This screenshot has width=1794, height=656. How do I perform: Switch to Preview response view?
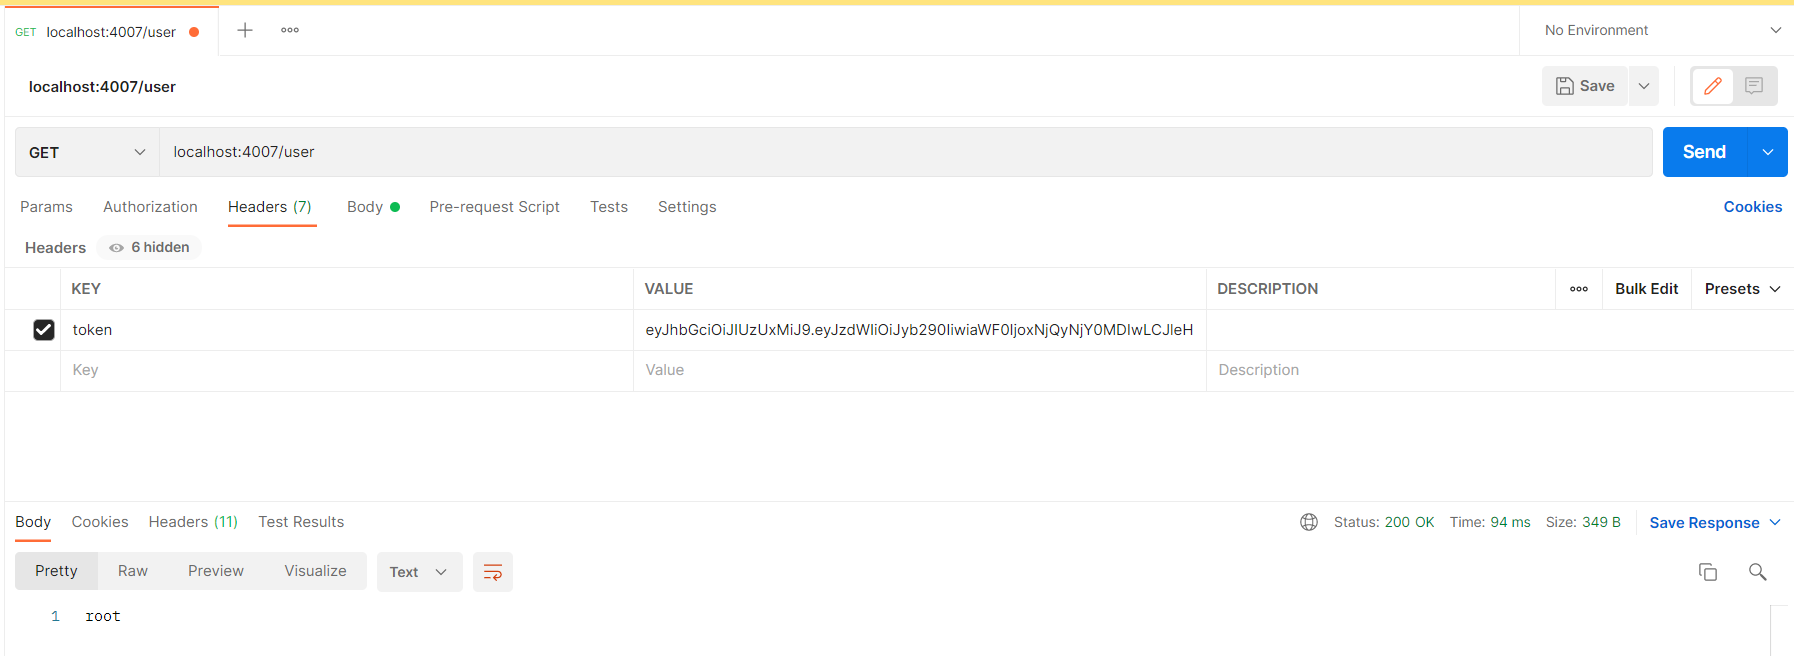tap(216, 571)
